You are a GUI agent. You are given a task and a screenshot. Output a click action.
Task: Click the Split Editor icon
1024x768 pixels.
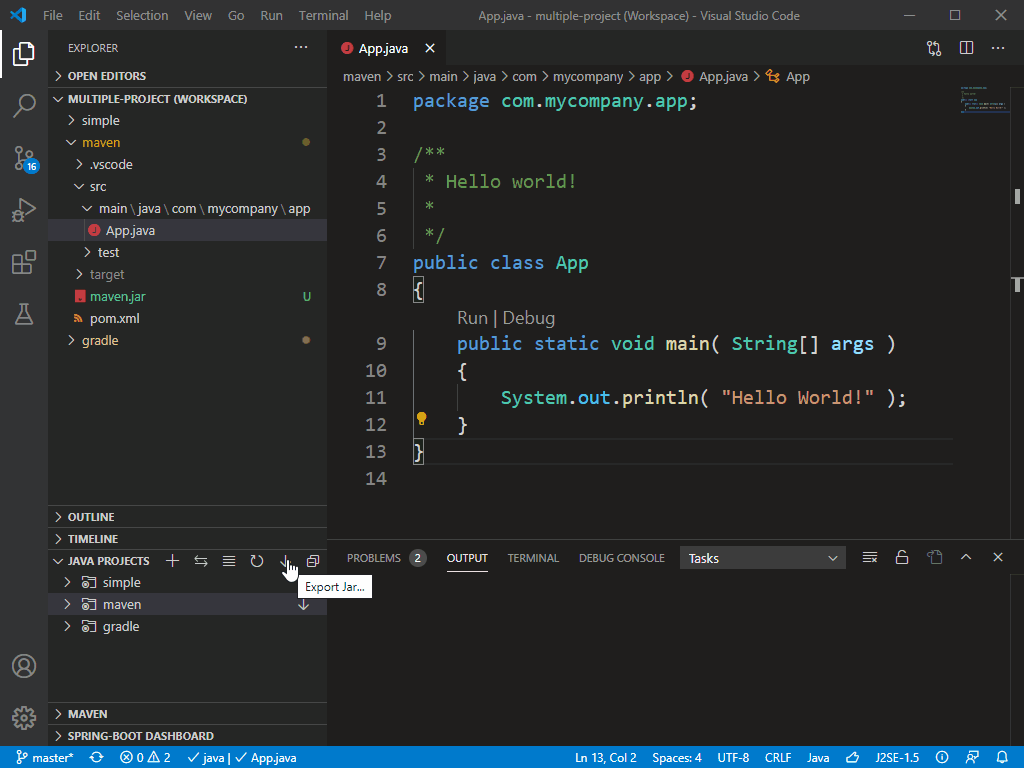point(966,48)
